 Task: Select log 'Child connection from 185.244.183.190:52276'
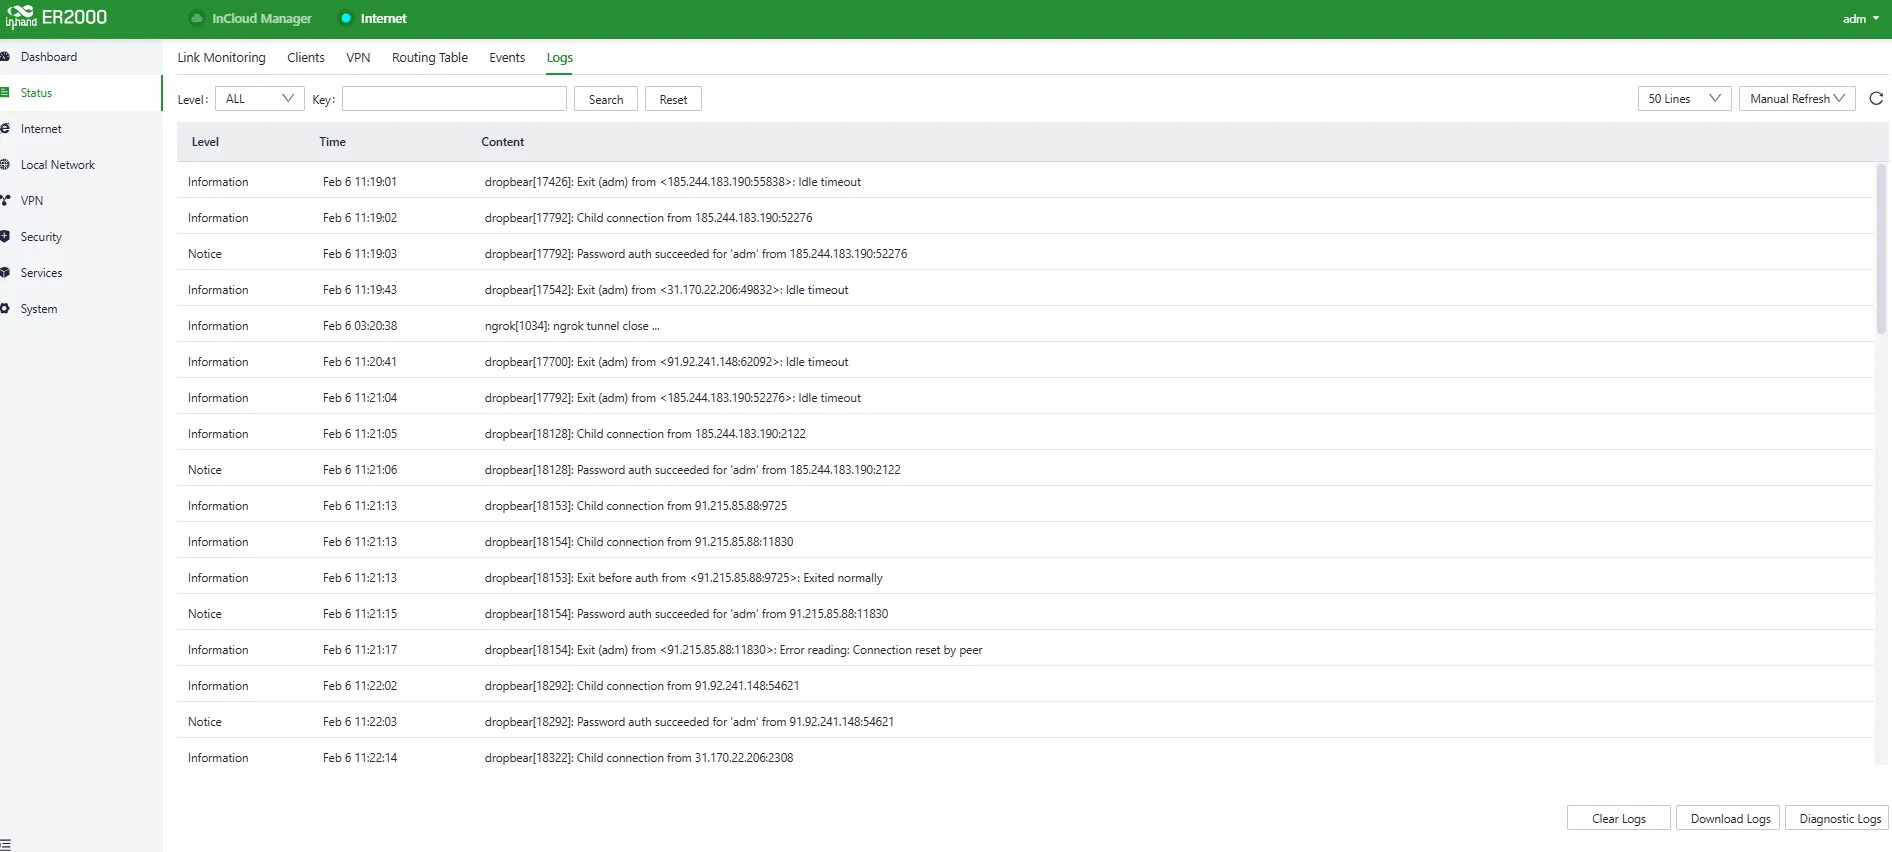click(1025, 218)
